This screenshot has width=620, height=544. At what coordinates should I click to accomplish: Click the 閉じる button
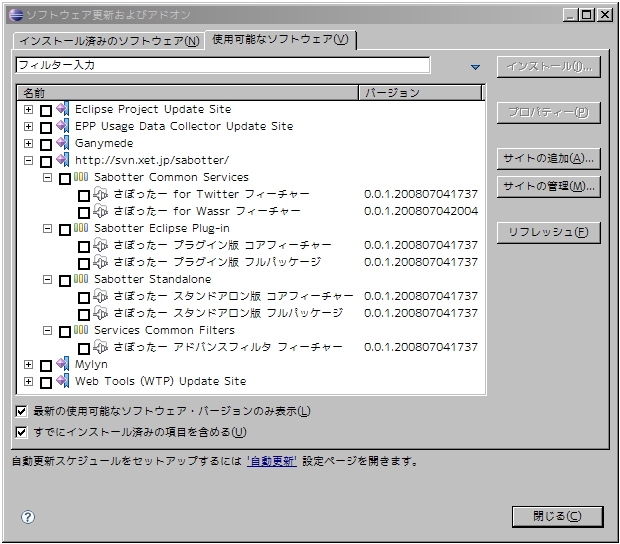tap(558, 516)
